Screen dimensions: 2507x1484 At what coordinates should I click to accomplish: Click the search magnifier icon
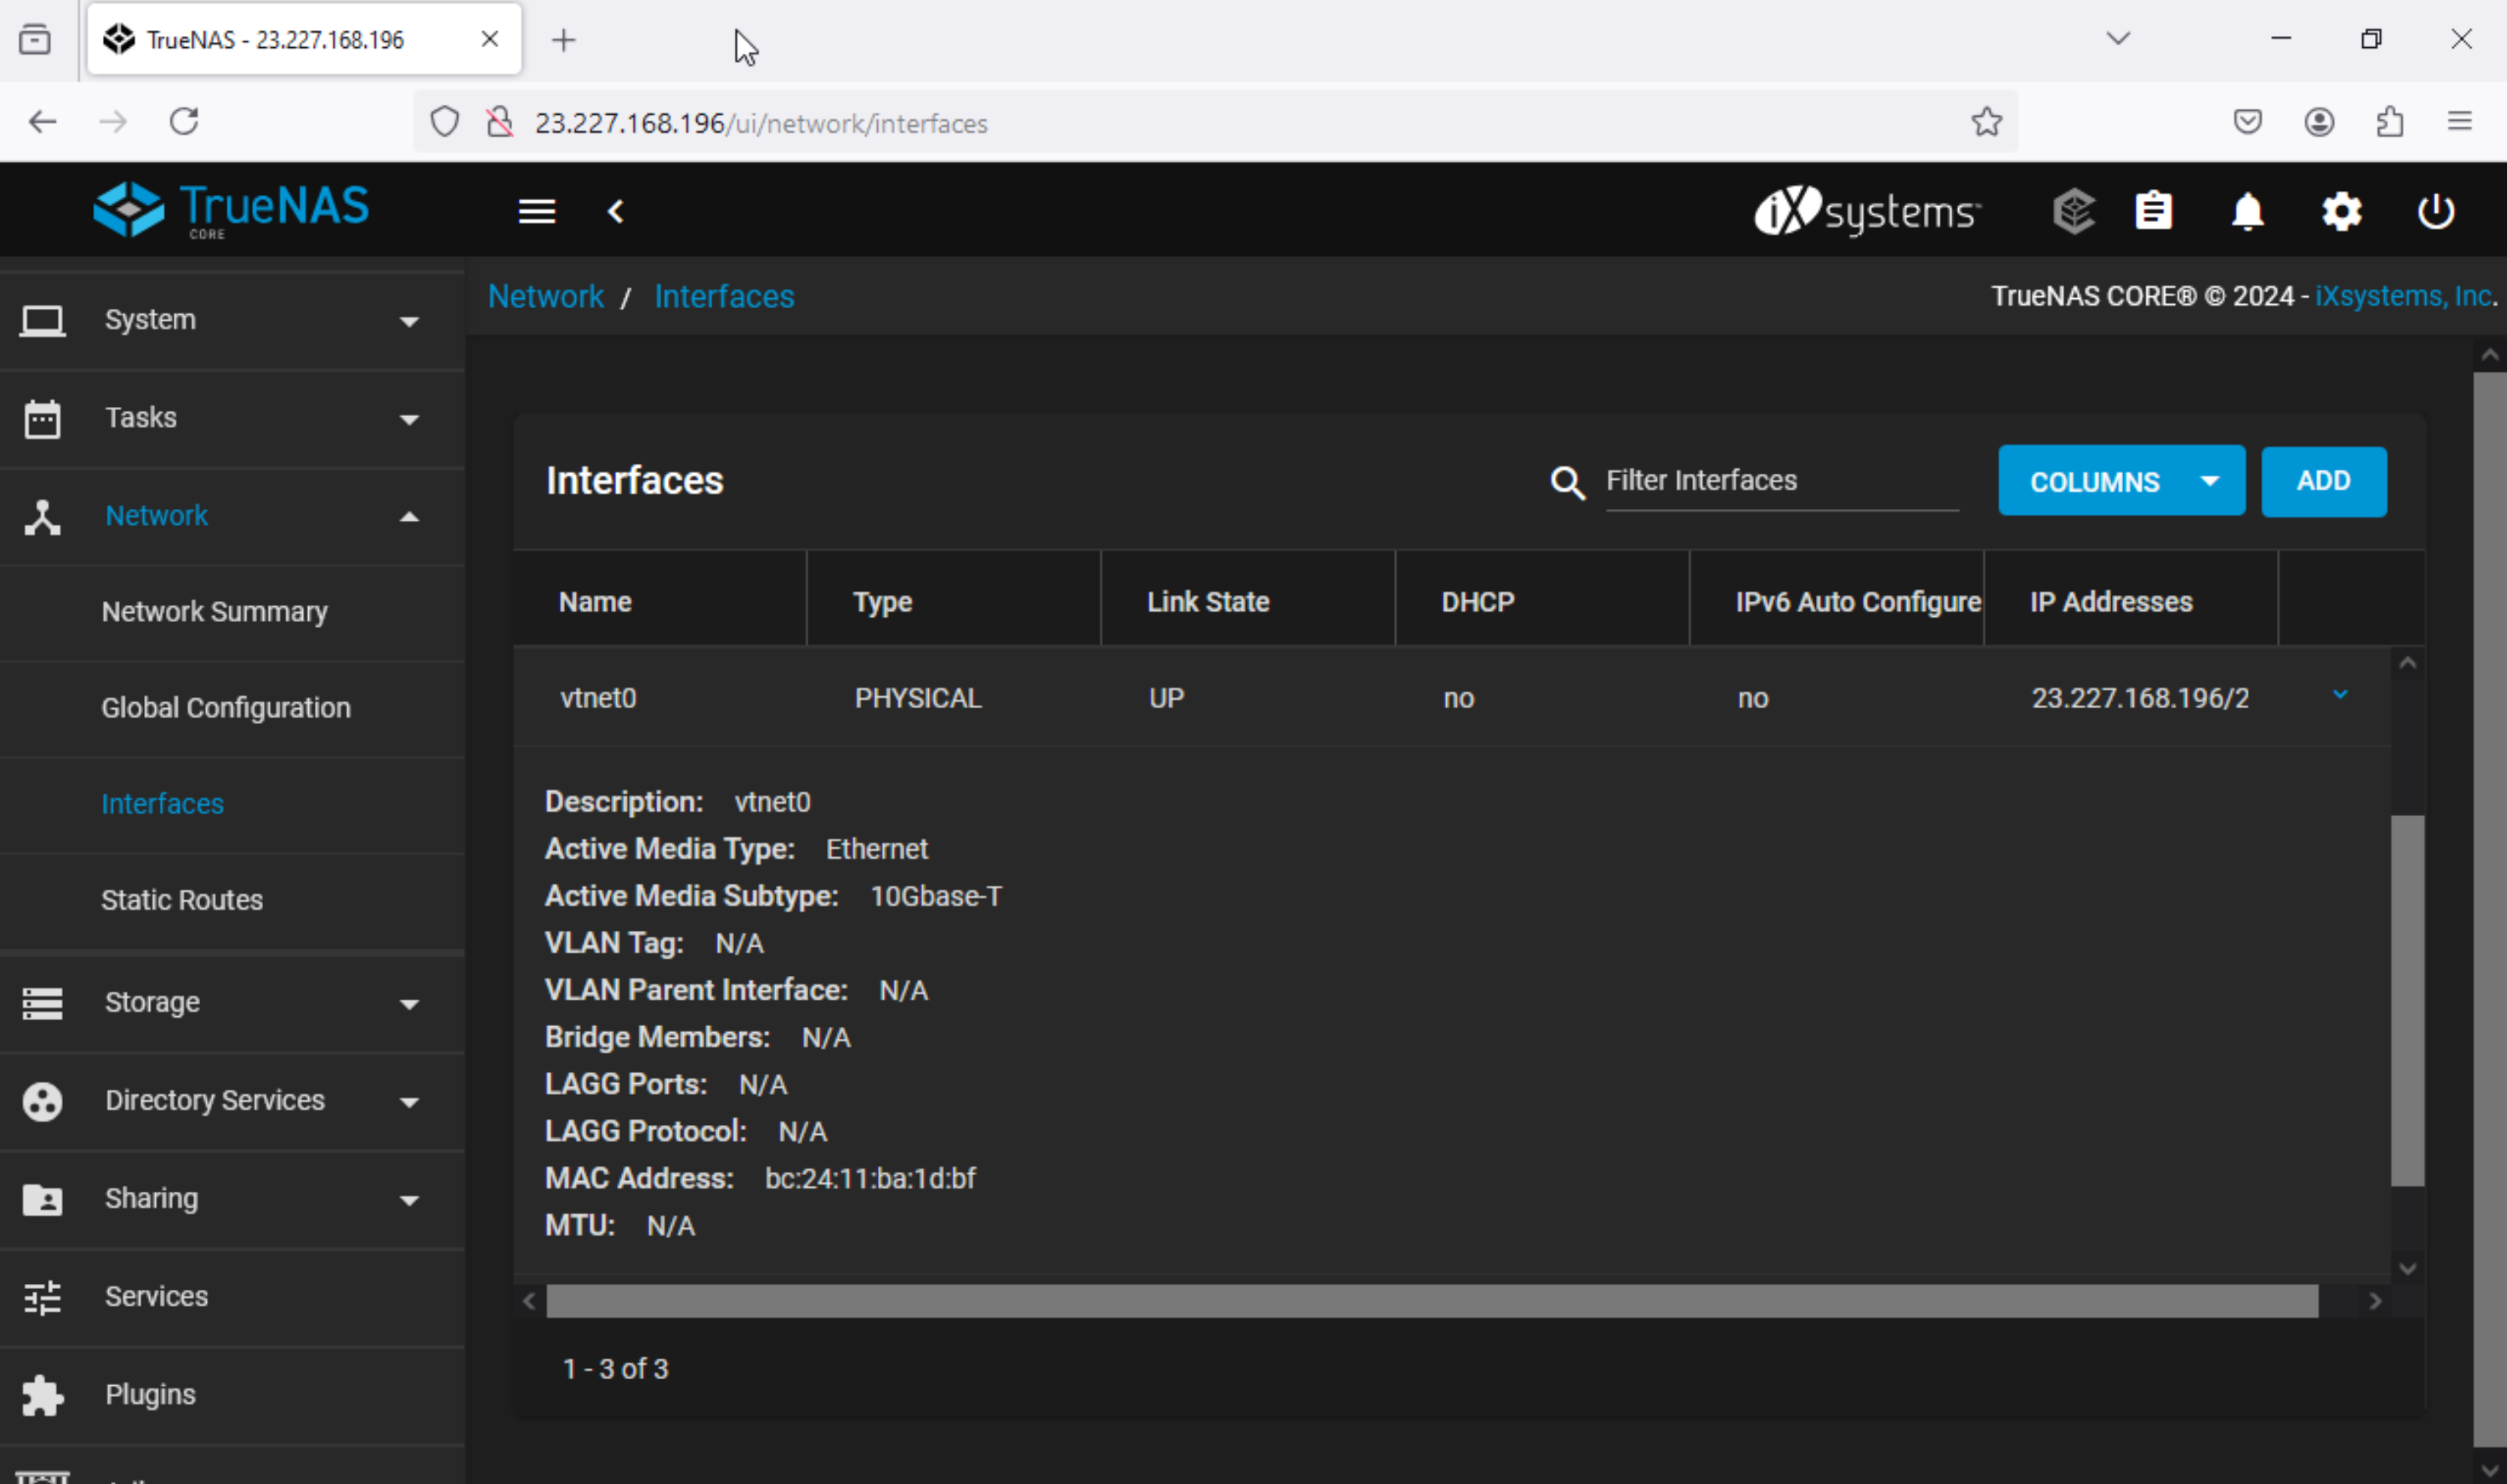1567,483
